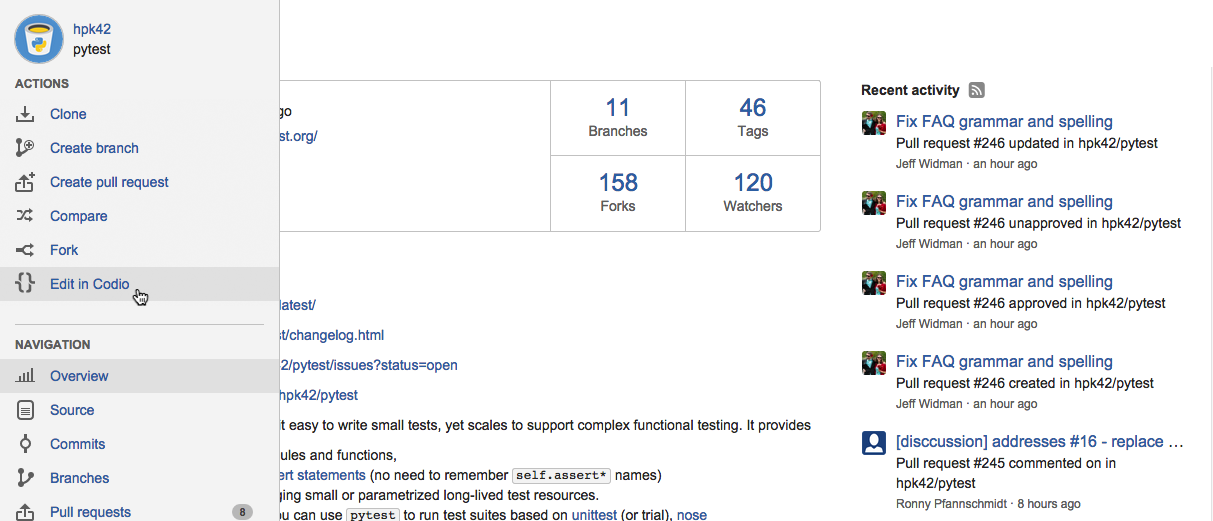The image size is (1213, 521).
Task: Click the Edit in Codio braces icon
Action: pos(26,284)
